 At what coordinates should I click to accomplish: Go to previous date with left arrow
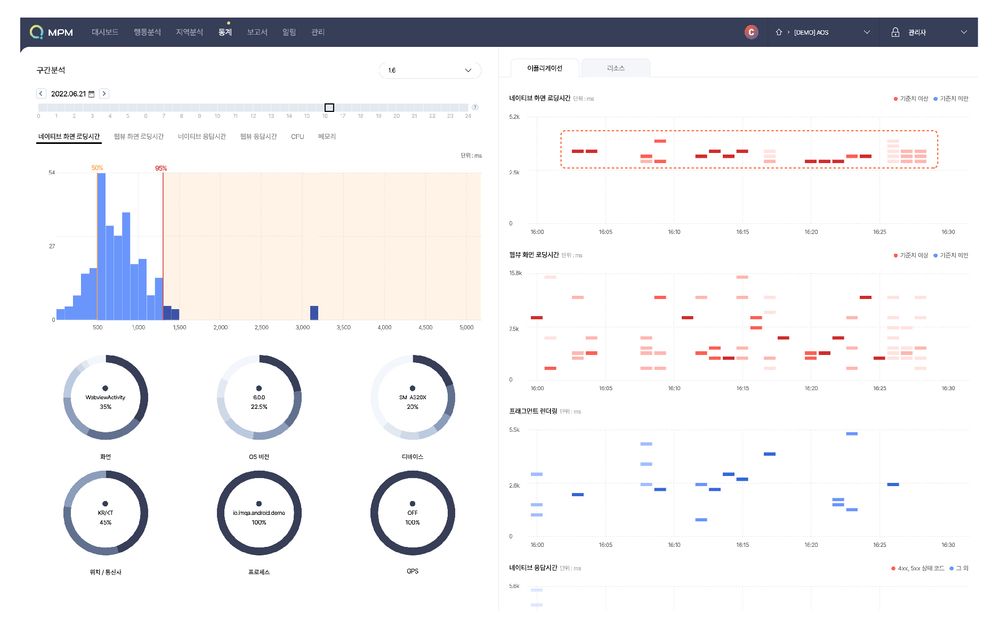(x=41, y=93)
